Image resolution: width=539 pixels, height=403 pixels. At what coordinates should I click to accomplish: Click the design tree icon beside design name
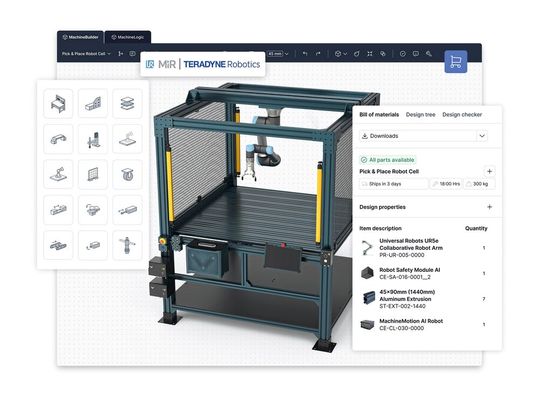tap(120, 54)
